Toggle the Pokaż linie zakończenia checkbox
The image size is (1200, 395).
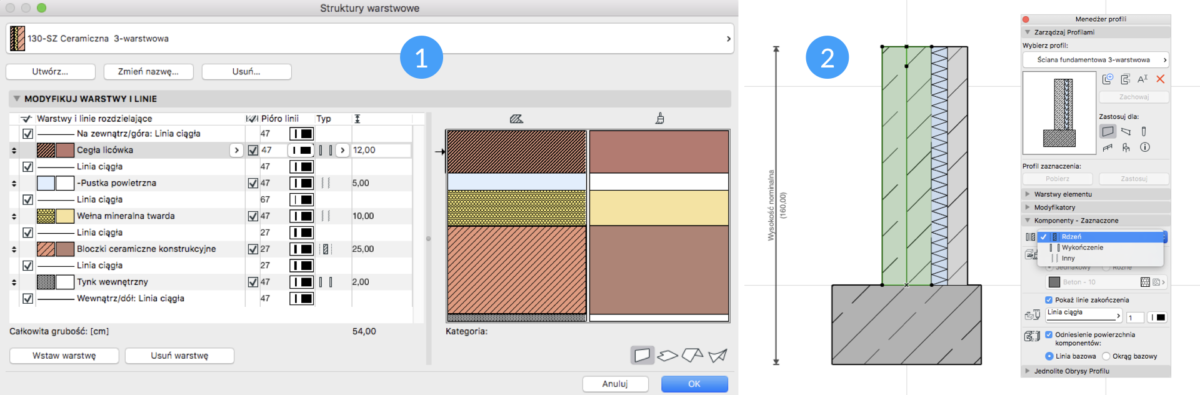pyautogui.click(x=1048, y=299)
